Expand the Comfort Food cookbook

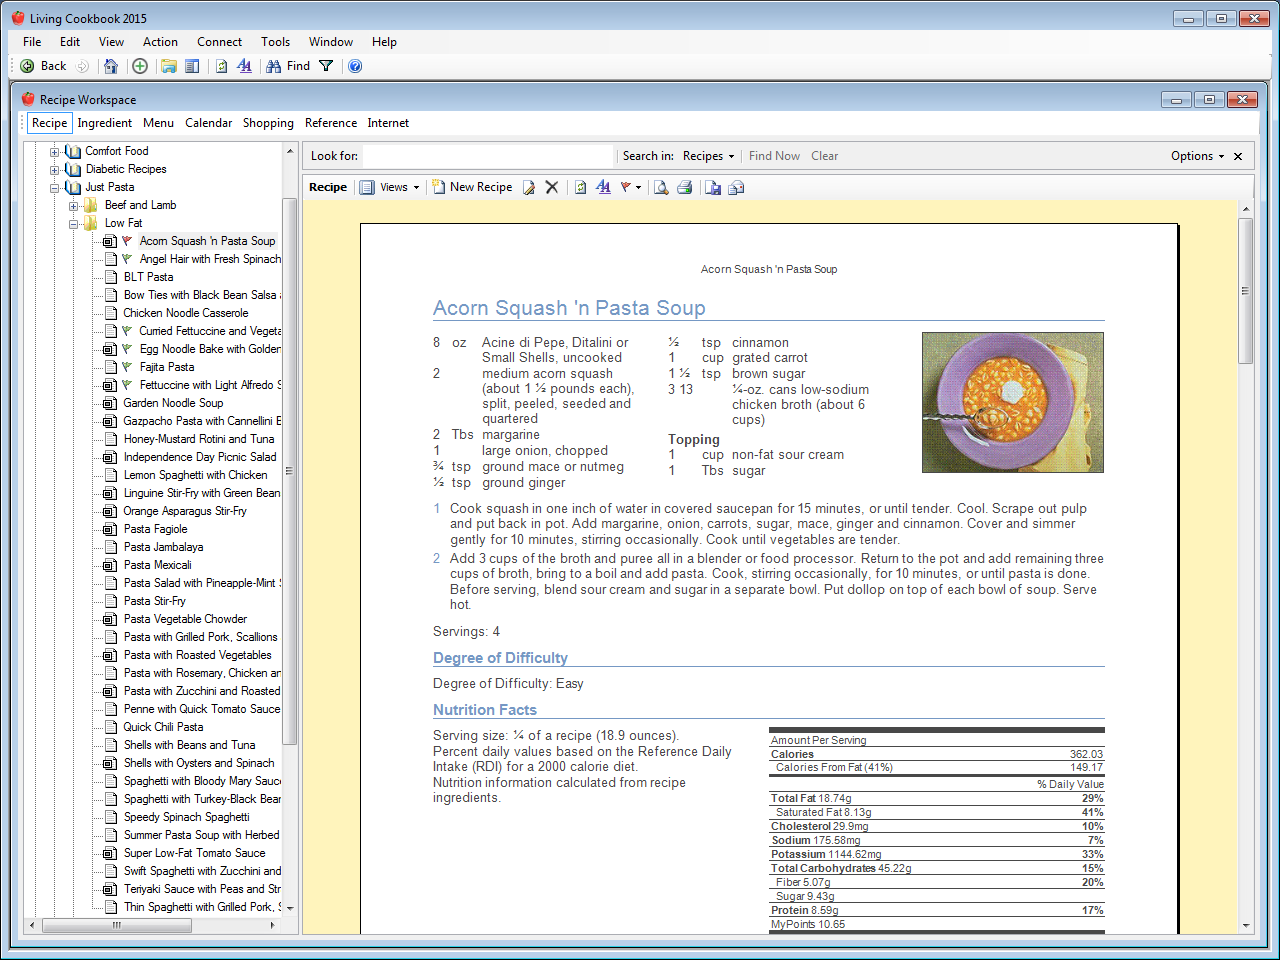pyautogui.click(x=55, y=152)
